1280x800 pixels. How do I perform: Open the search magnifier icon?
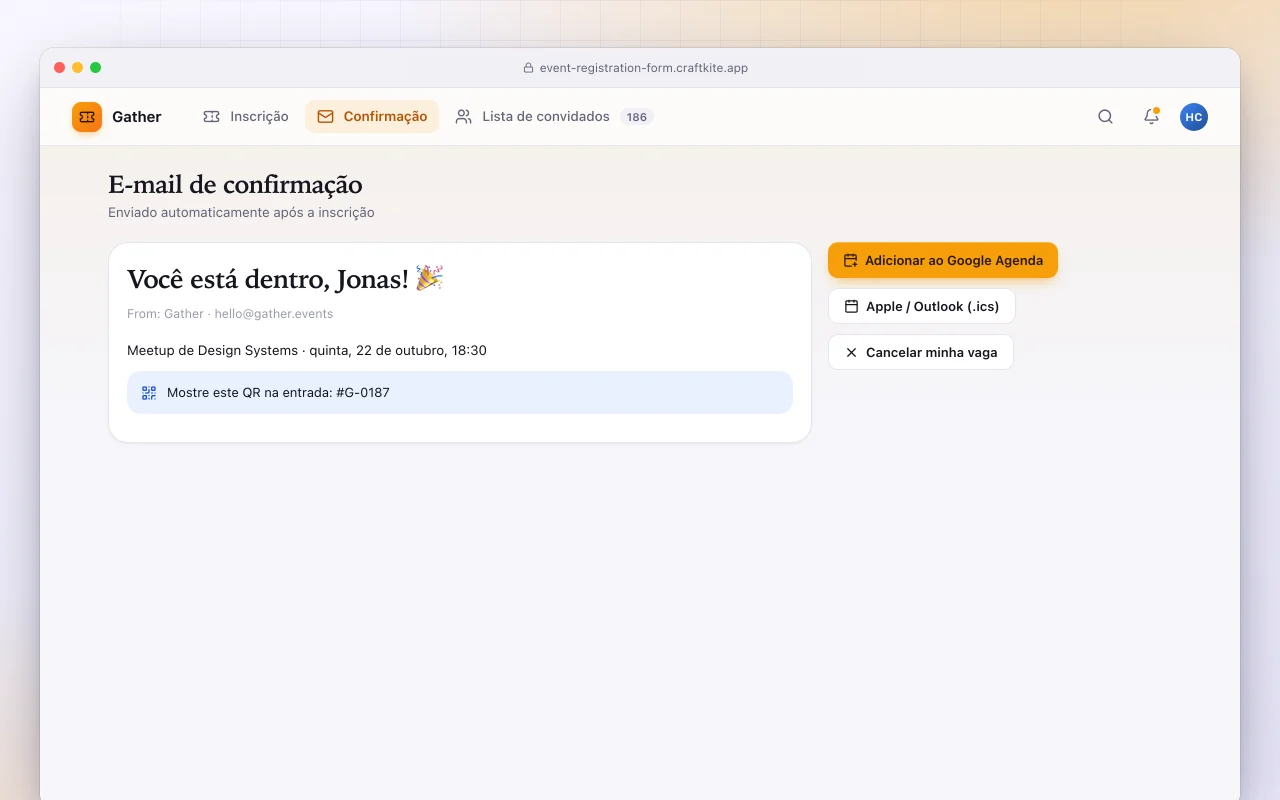[1105, 117]
